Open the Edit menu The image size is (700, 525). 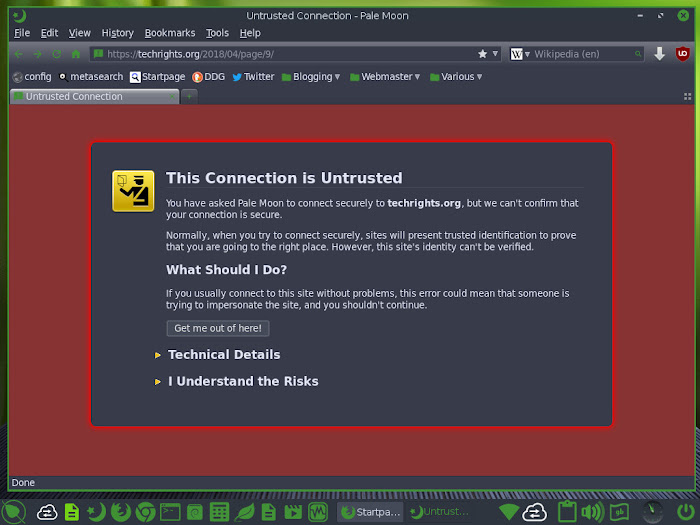(49, 33)
